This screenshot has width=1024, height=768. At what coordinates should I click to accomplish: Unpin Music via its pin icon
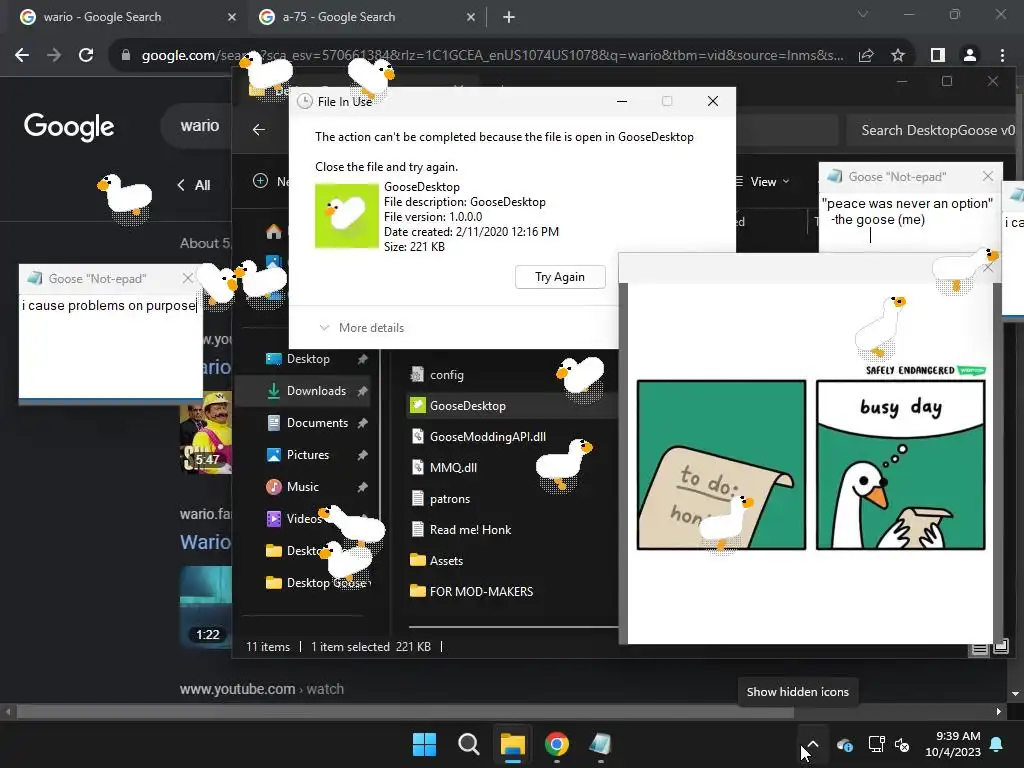point(362,487)
